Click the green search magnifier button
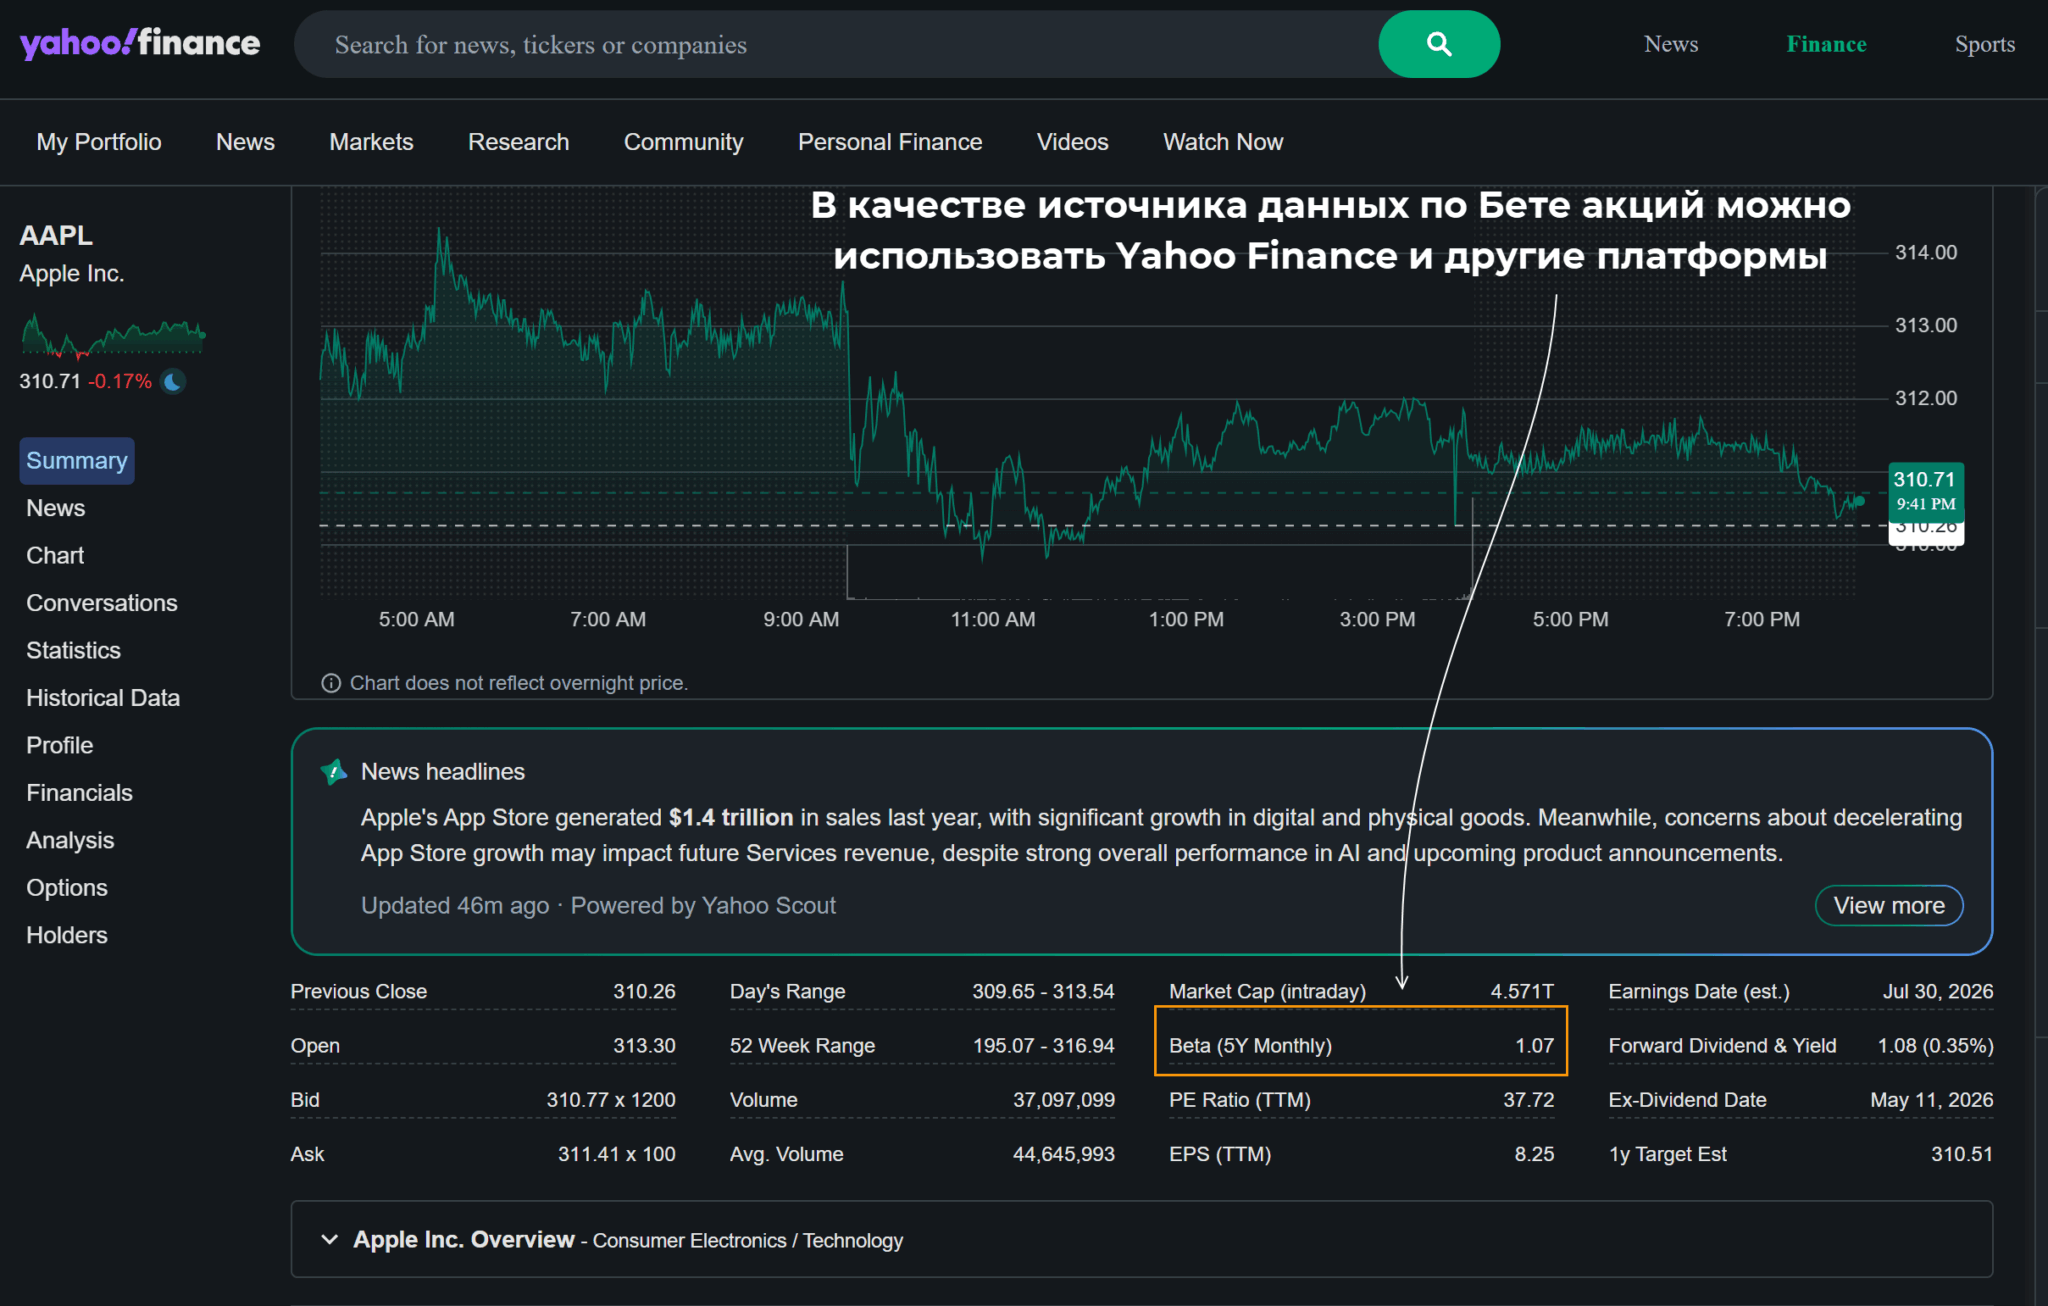Image resolution: width=2048 pixels, height=1306 pixels. point(1439,44)
